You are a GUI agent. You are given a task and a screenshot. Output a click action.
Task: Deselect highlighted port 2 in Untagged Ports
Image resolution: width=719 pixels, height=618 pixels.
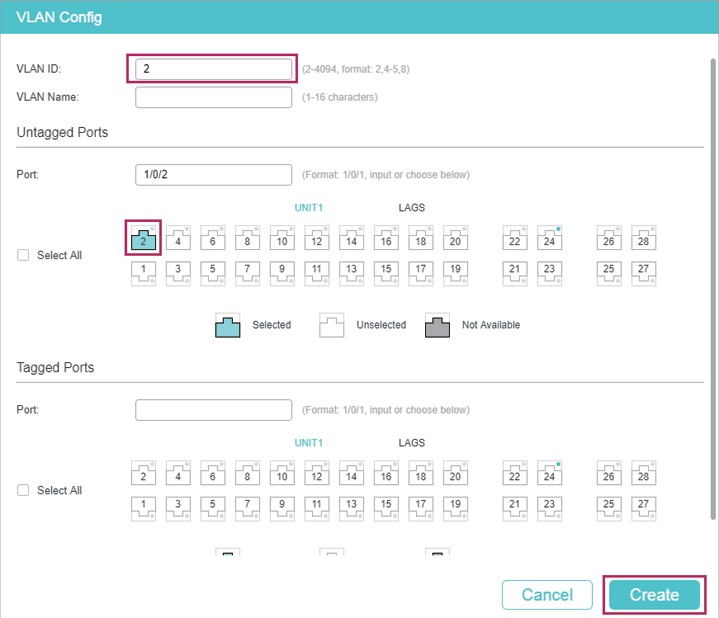click(x=144, y=240)
